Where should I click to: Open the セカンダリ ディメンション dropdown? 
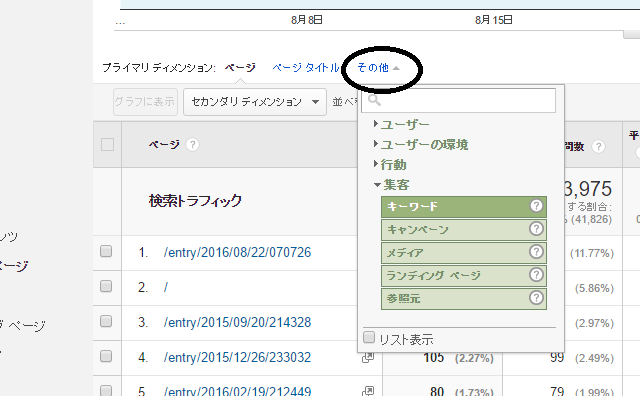(255, 102)
